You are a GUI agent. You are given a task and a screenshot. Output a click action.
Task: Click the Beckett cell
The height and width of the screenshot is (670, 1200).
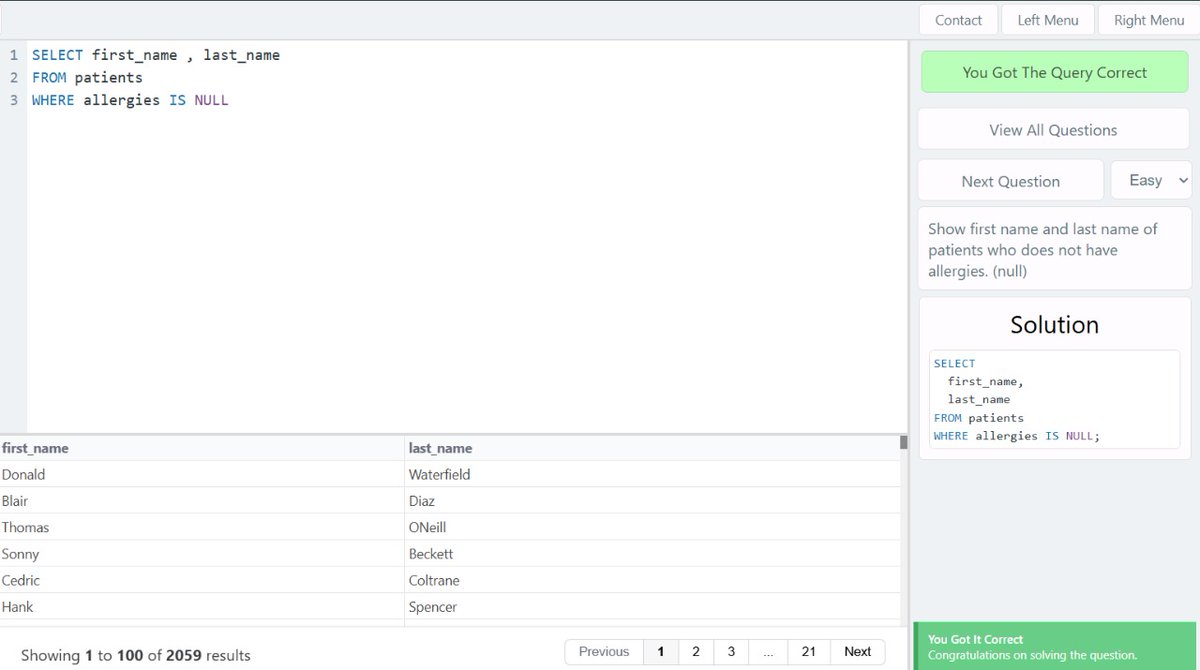point(652,553)
